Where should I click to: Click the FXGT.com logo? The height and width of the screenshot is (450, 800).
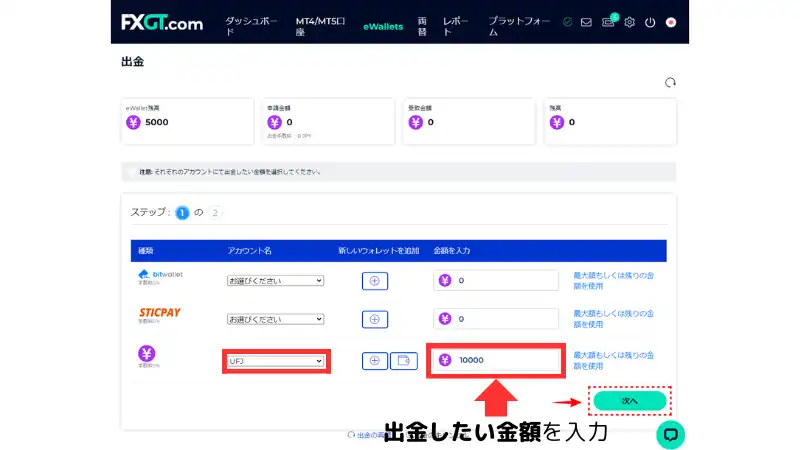pyautogui.click(x=162, y=22)
